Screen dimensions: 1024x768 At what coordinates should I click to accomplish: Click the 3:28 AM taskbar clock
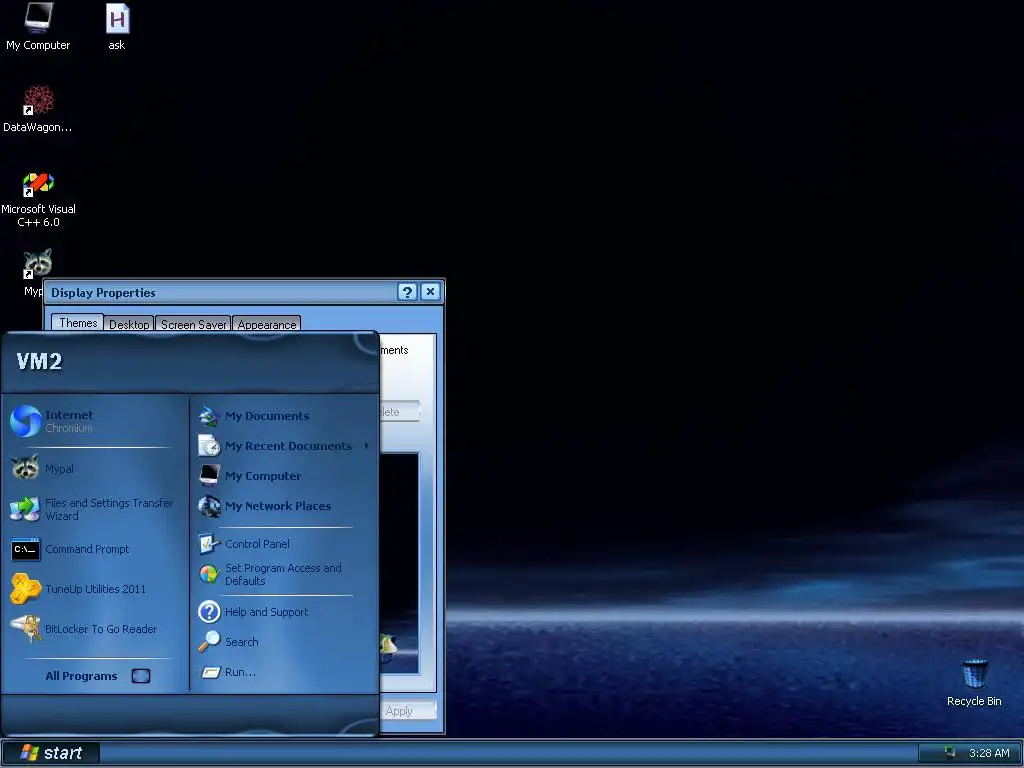pos(989,753)
